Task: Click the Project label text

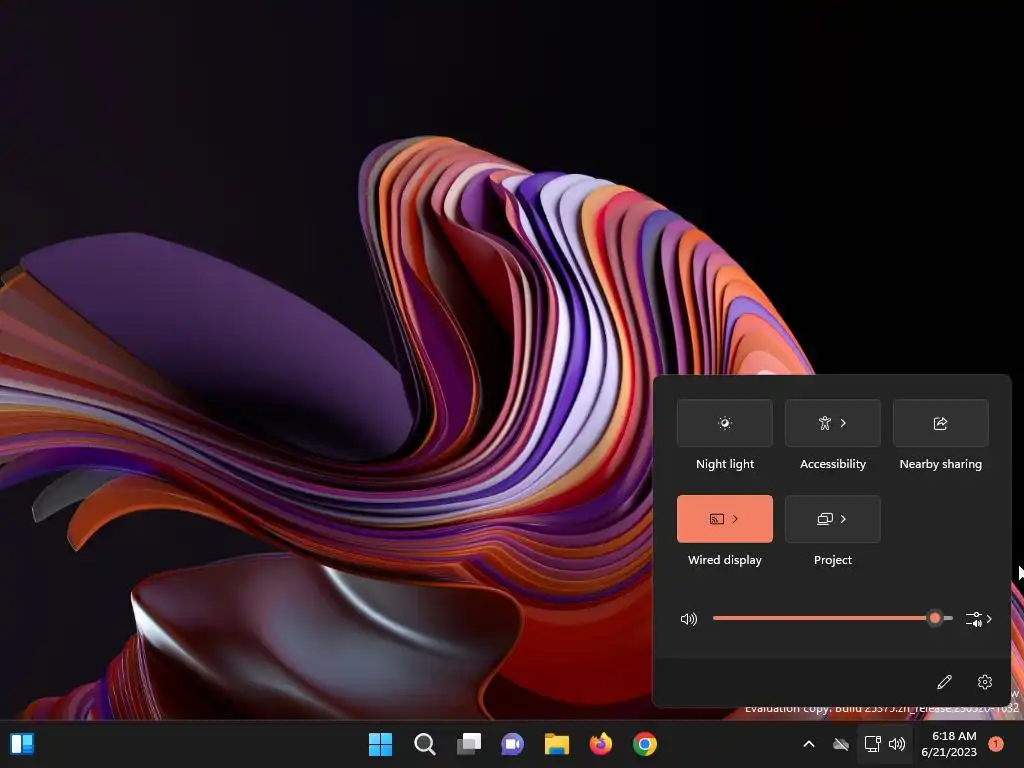Action: pyautogui.click(x=833, y=560)
